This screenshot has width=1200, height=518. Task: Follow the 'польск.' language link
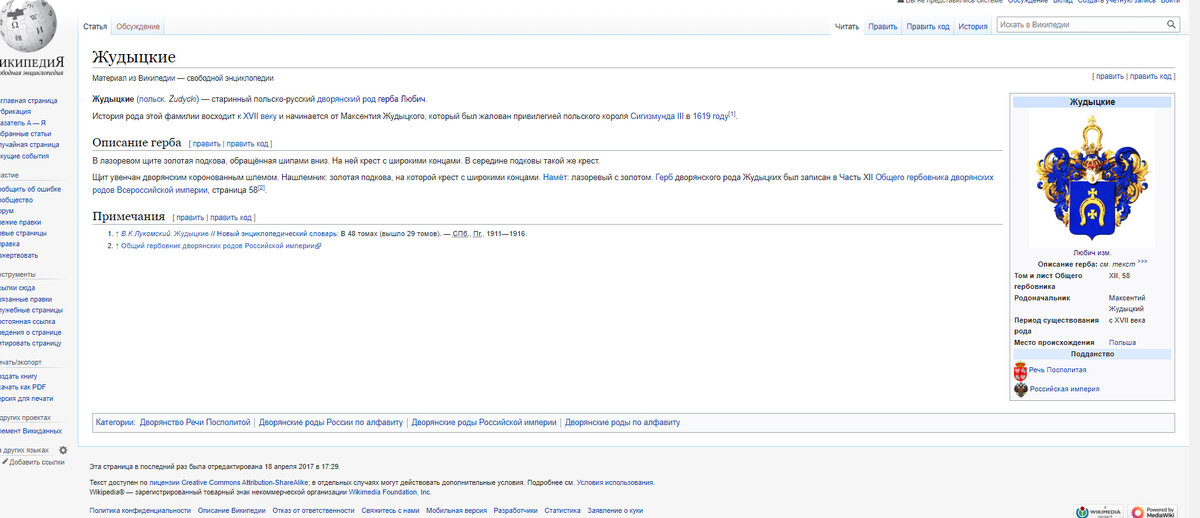click(152, 99)
